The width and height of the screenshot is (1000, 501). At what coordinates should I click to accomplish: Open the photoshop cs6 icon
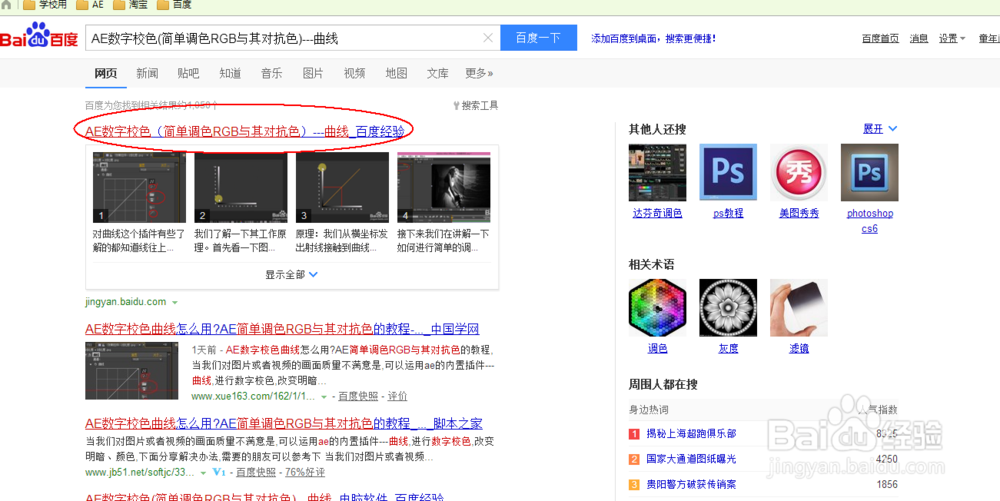869,172
